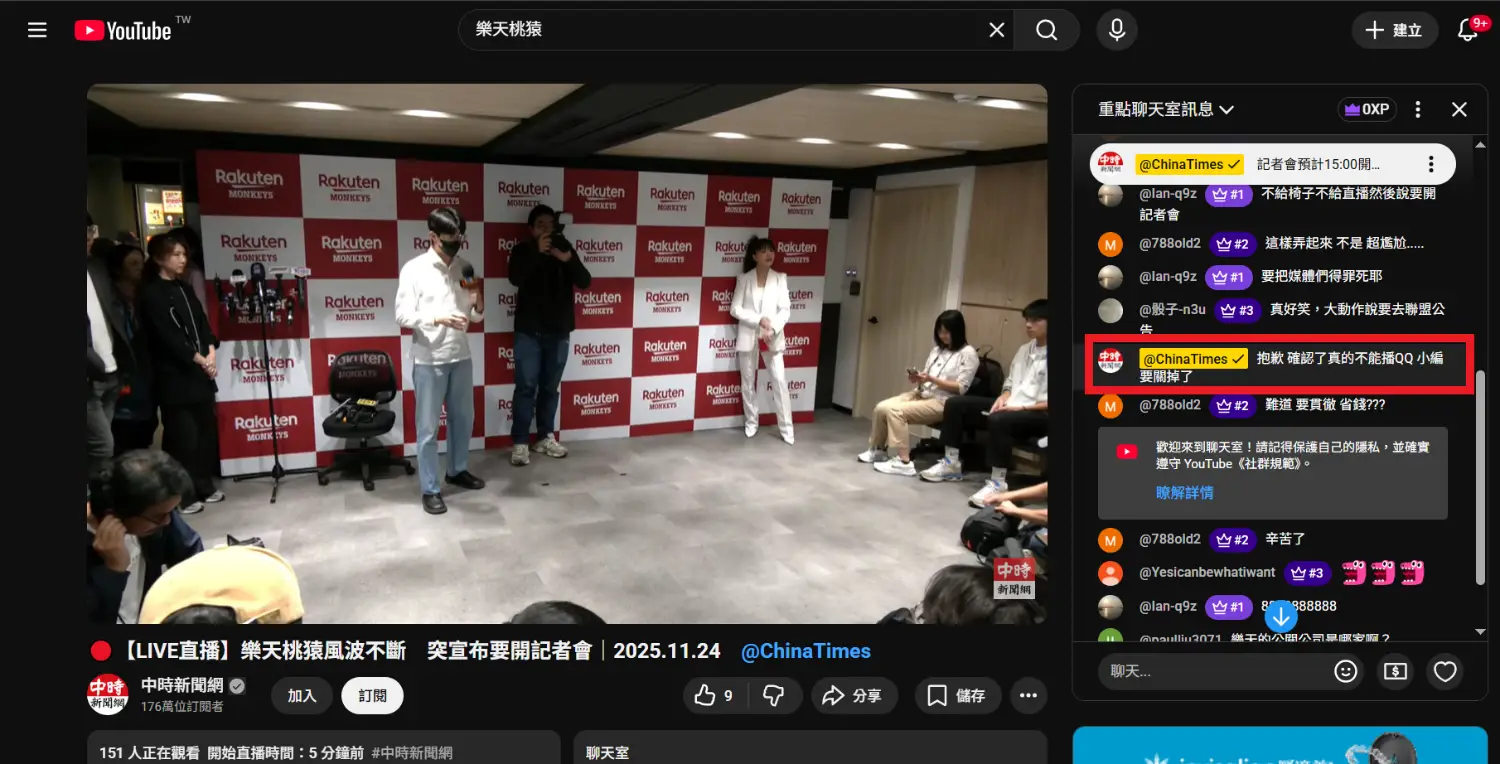Open Super Chat dollar icon
The image size is (1500, 764).
click(1395, 672)
